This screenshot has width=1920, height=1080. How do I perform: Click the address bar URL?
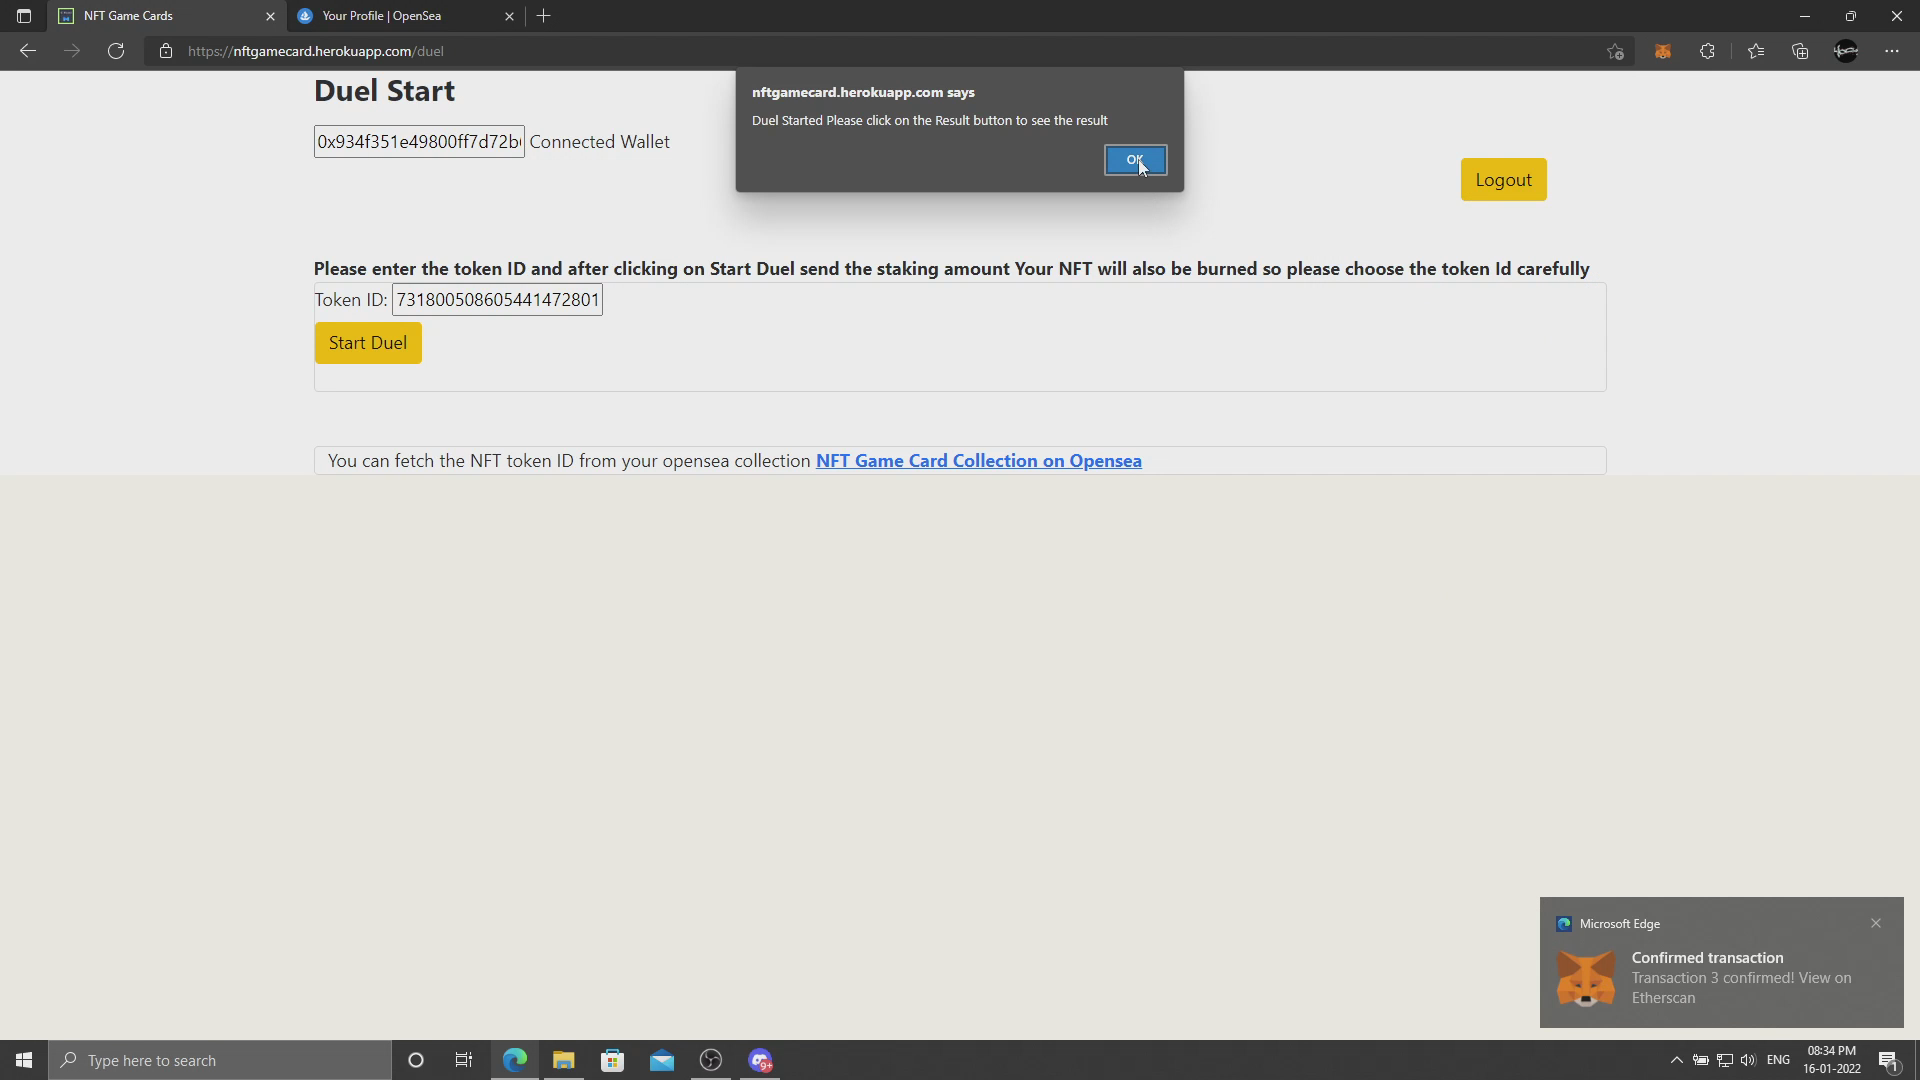(316, 51)
